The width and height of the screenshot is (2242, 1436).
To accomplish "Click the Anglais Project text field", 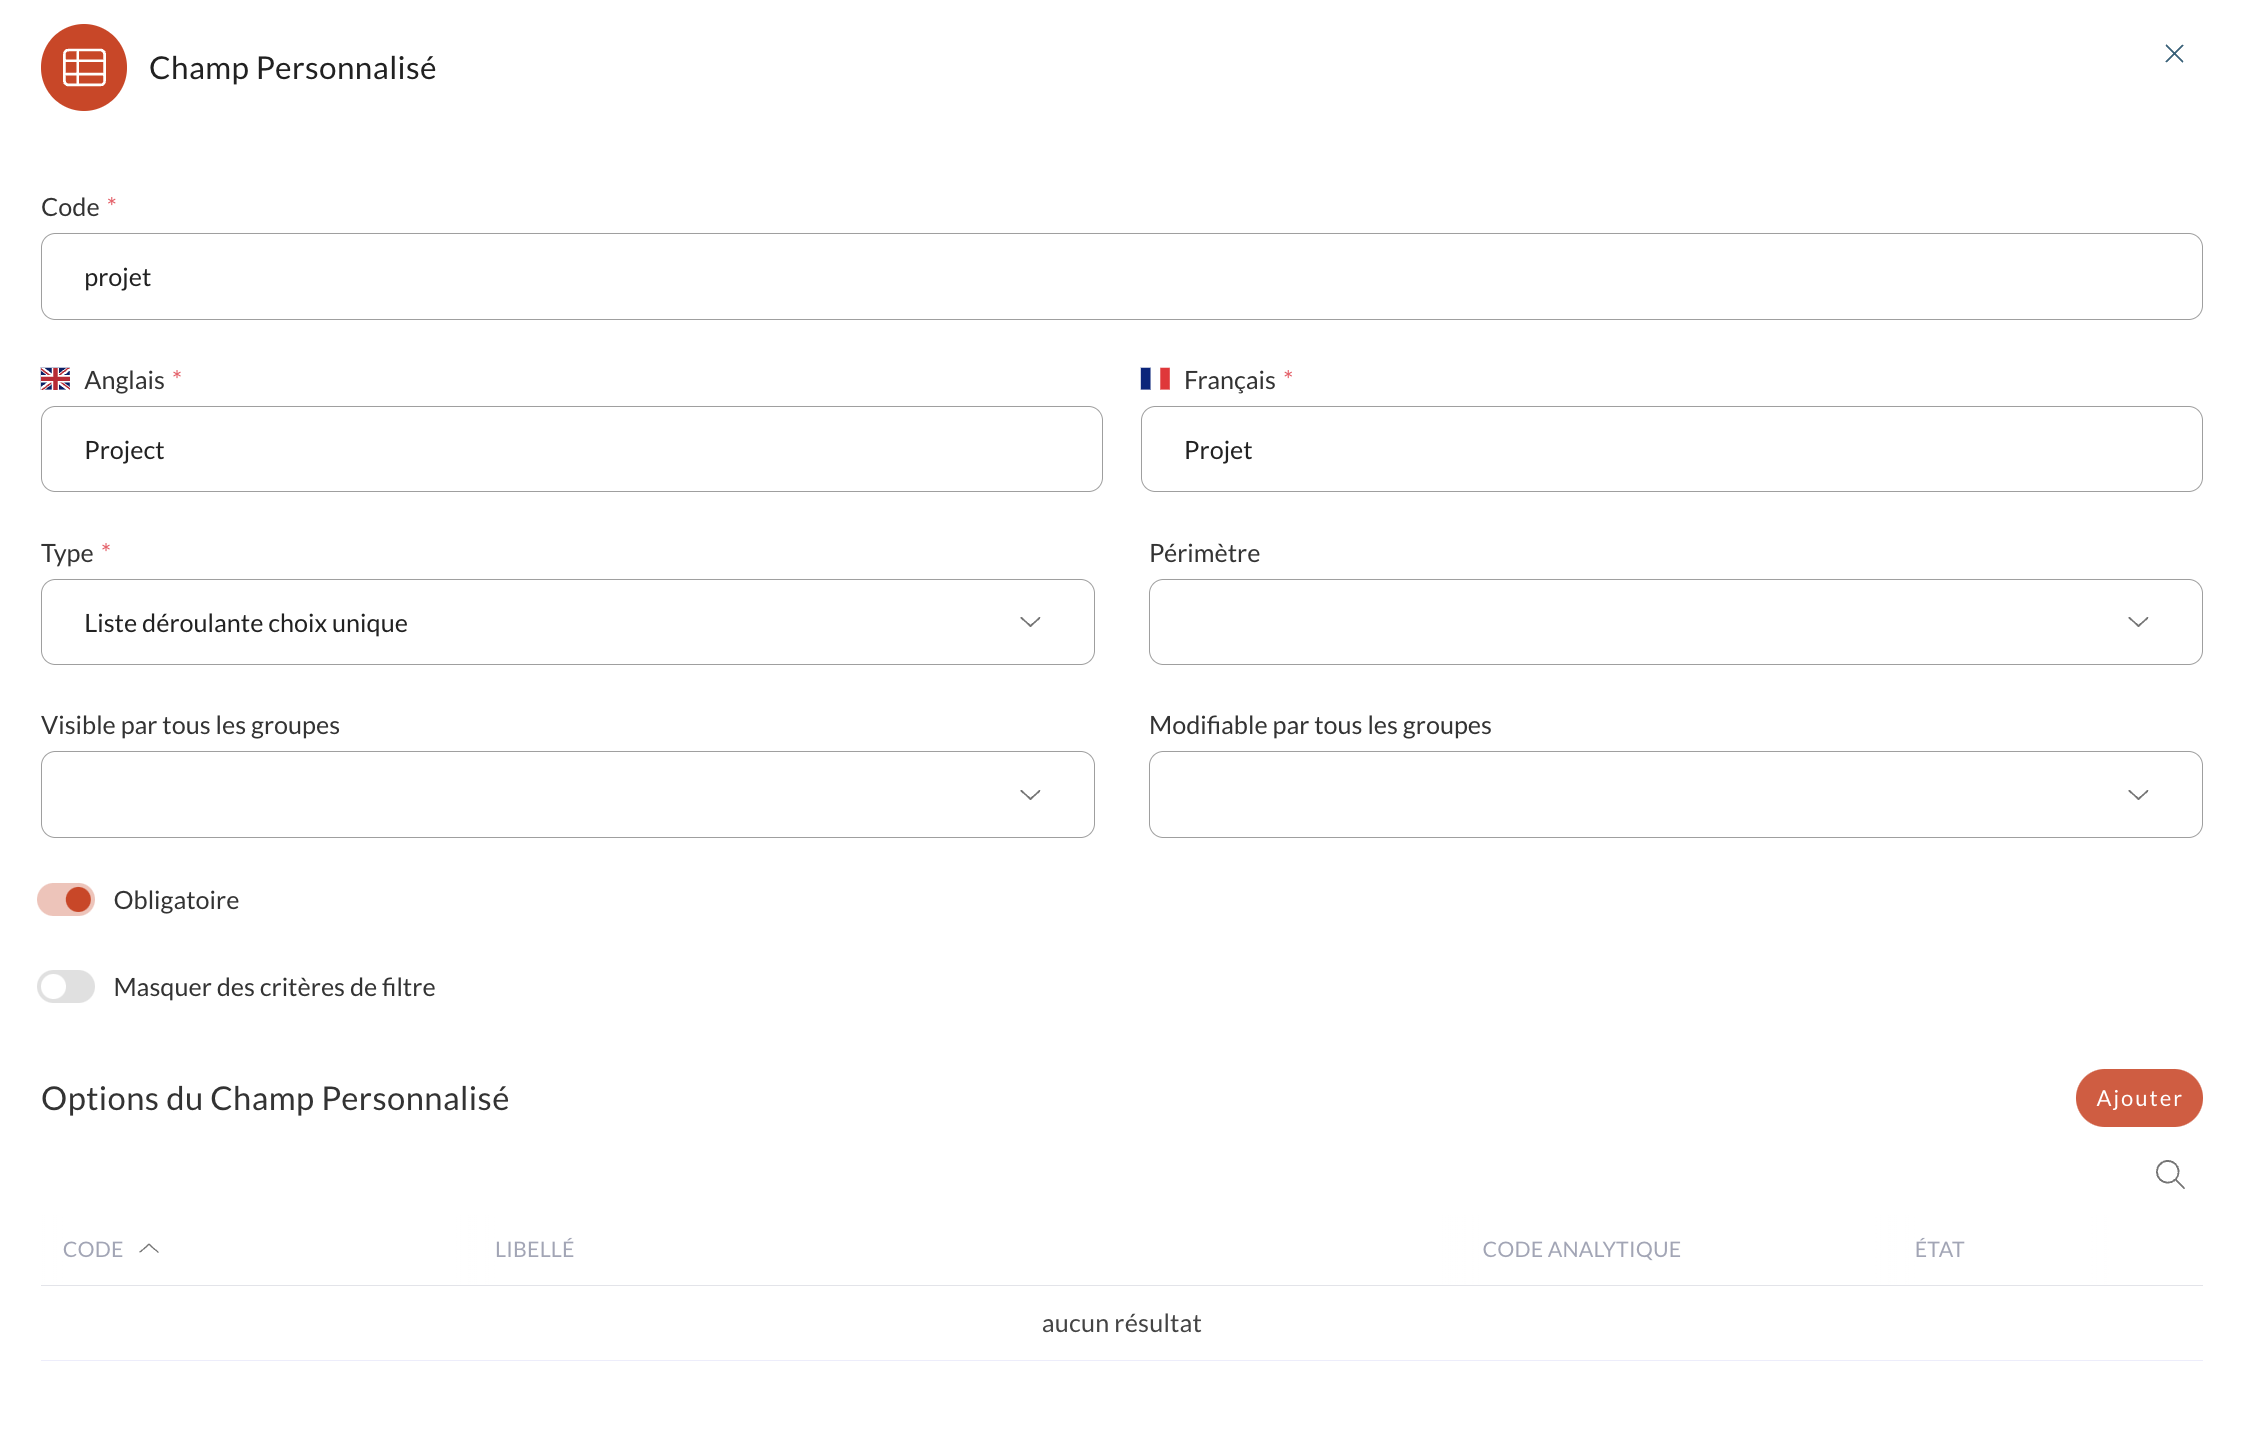I will click(x=570, y=448).
